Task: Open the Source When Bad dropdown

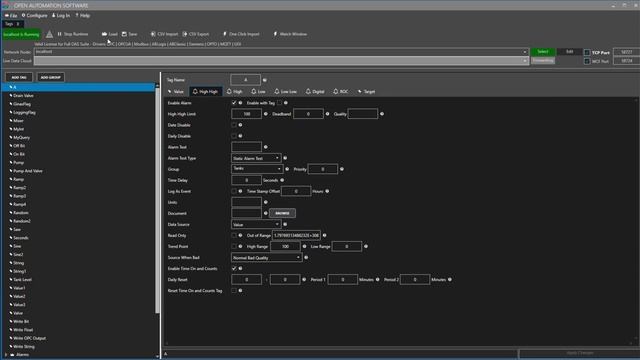Action: (267, 258)
